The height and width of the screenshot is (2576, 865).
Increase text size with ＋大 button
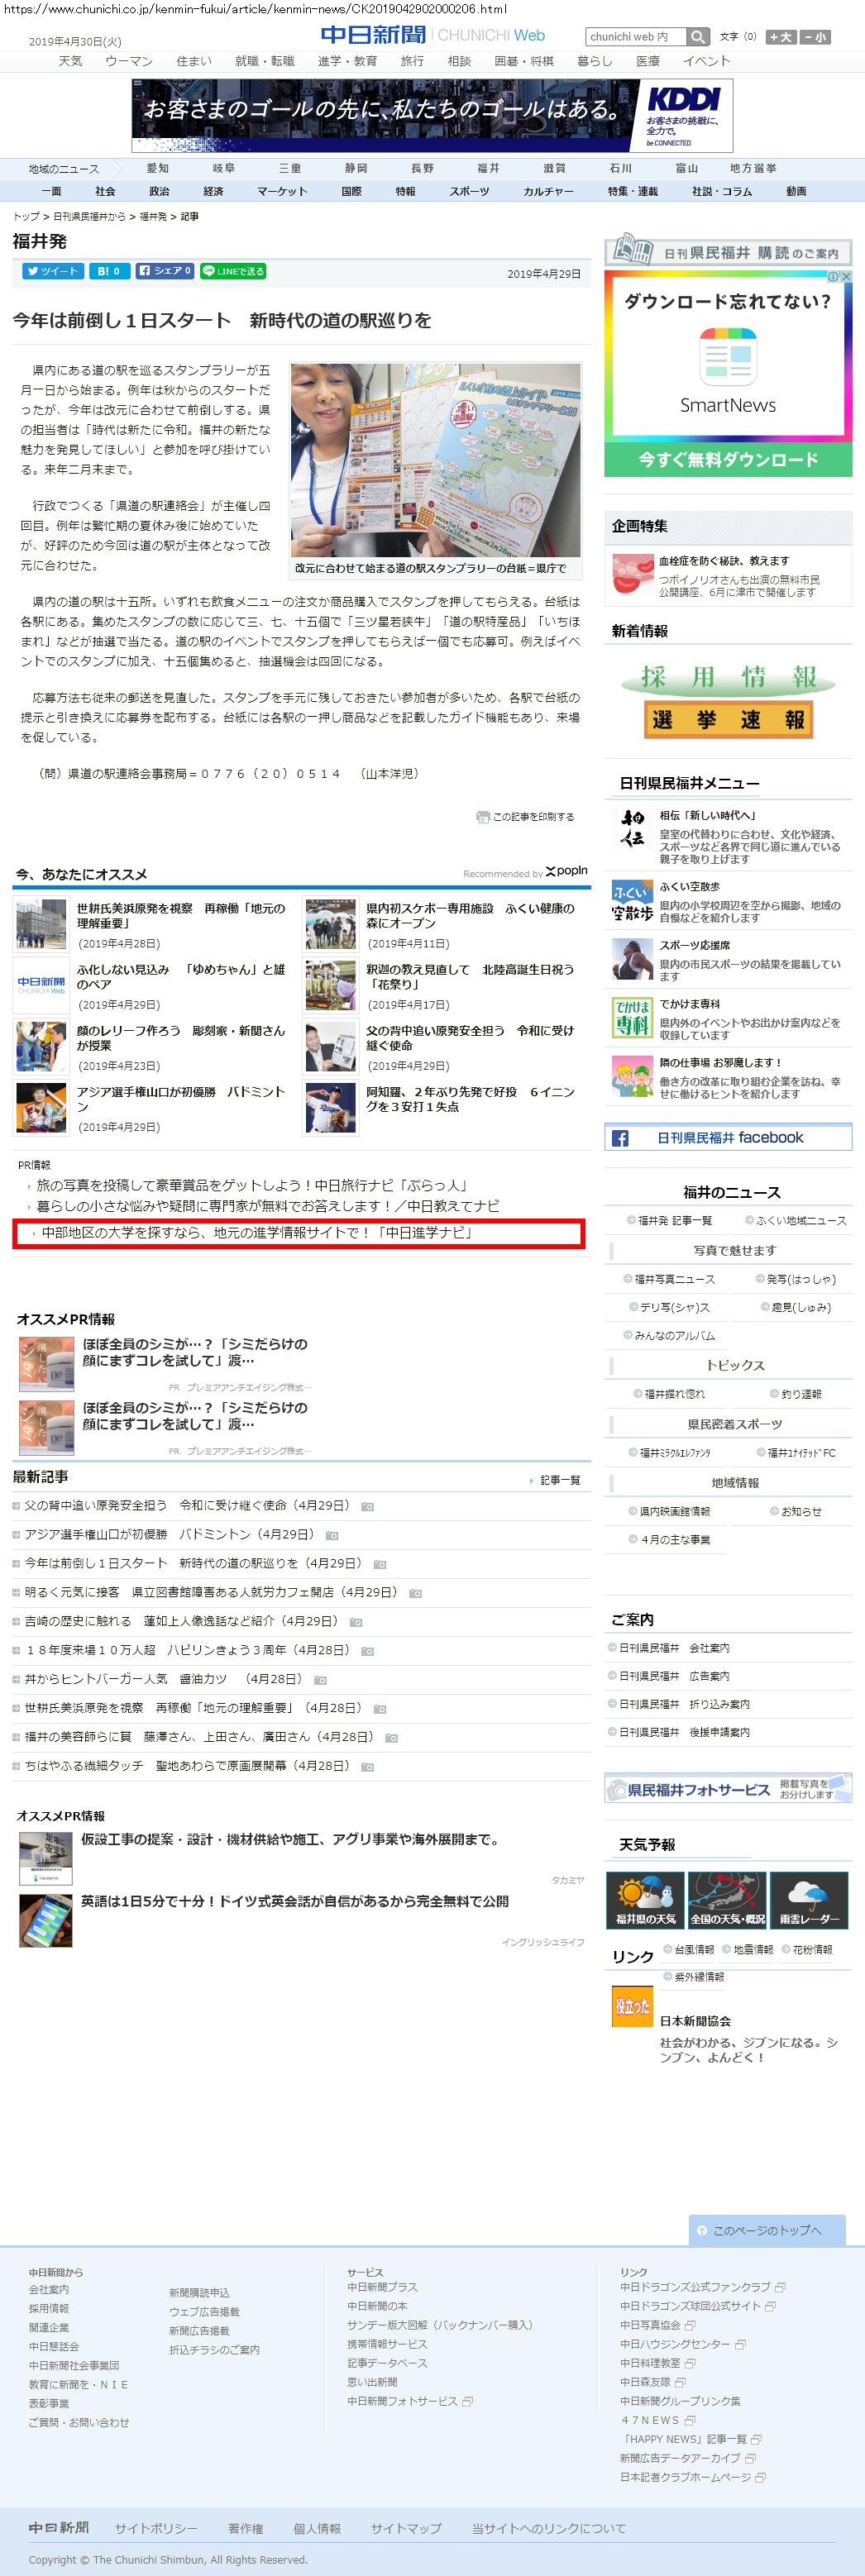click(780, 37)
